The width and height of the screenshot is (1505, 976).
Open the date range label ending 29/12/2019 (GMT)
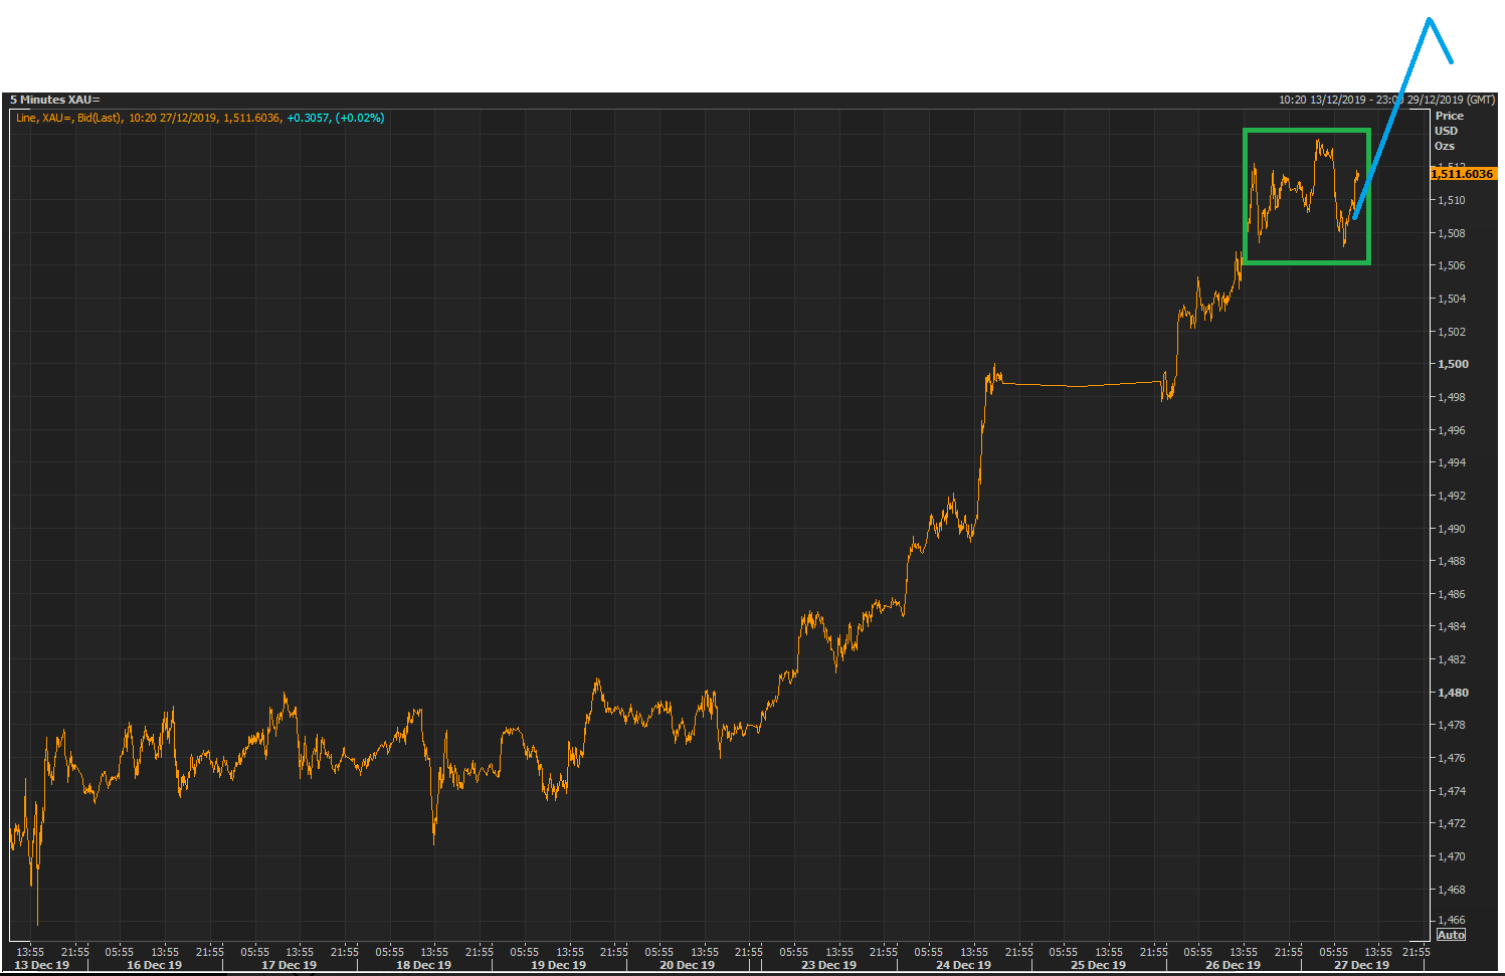1387,100
